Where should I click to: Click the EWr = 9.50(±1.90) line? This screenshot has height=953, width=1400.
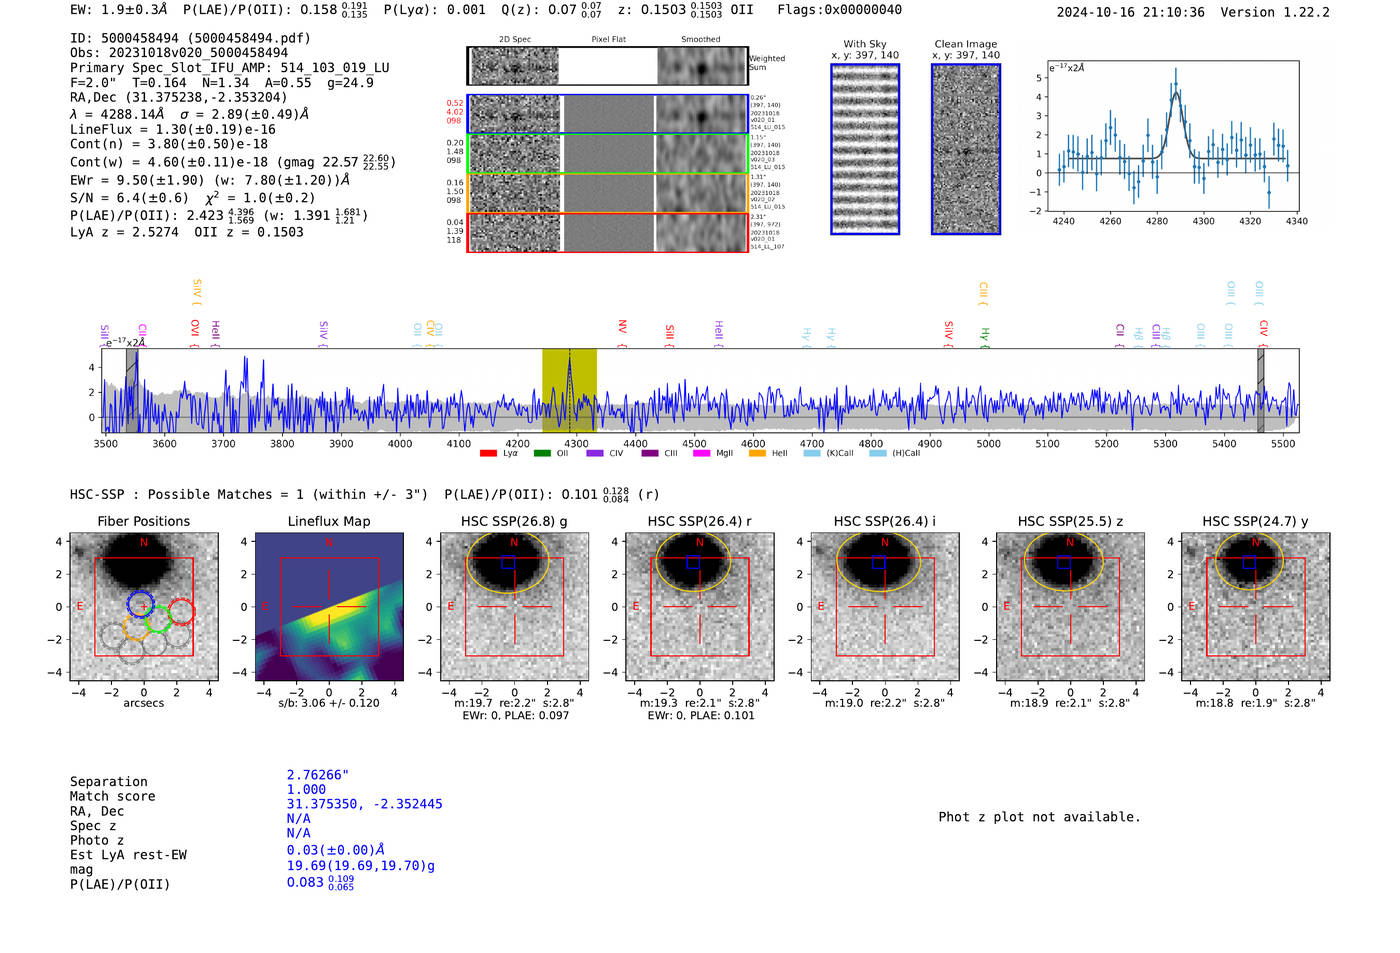coord(210,180)
